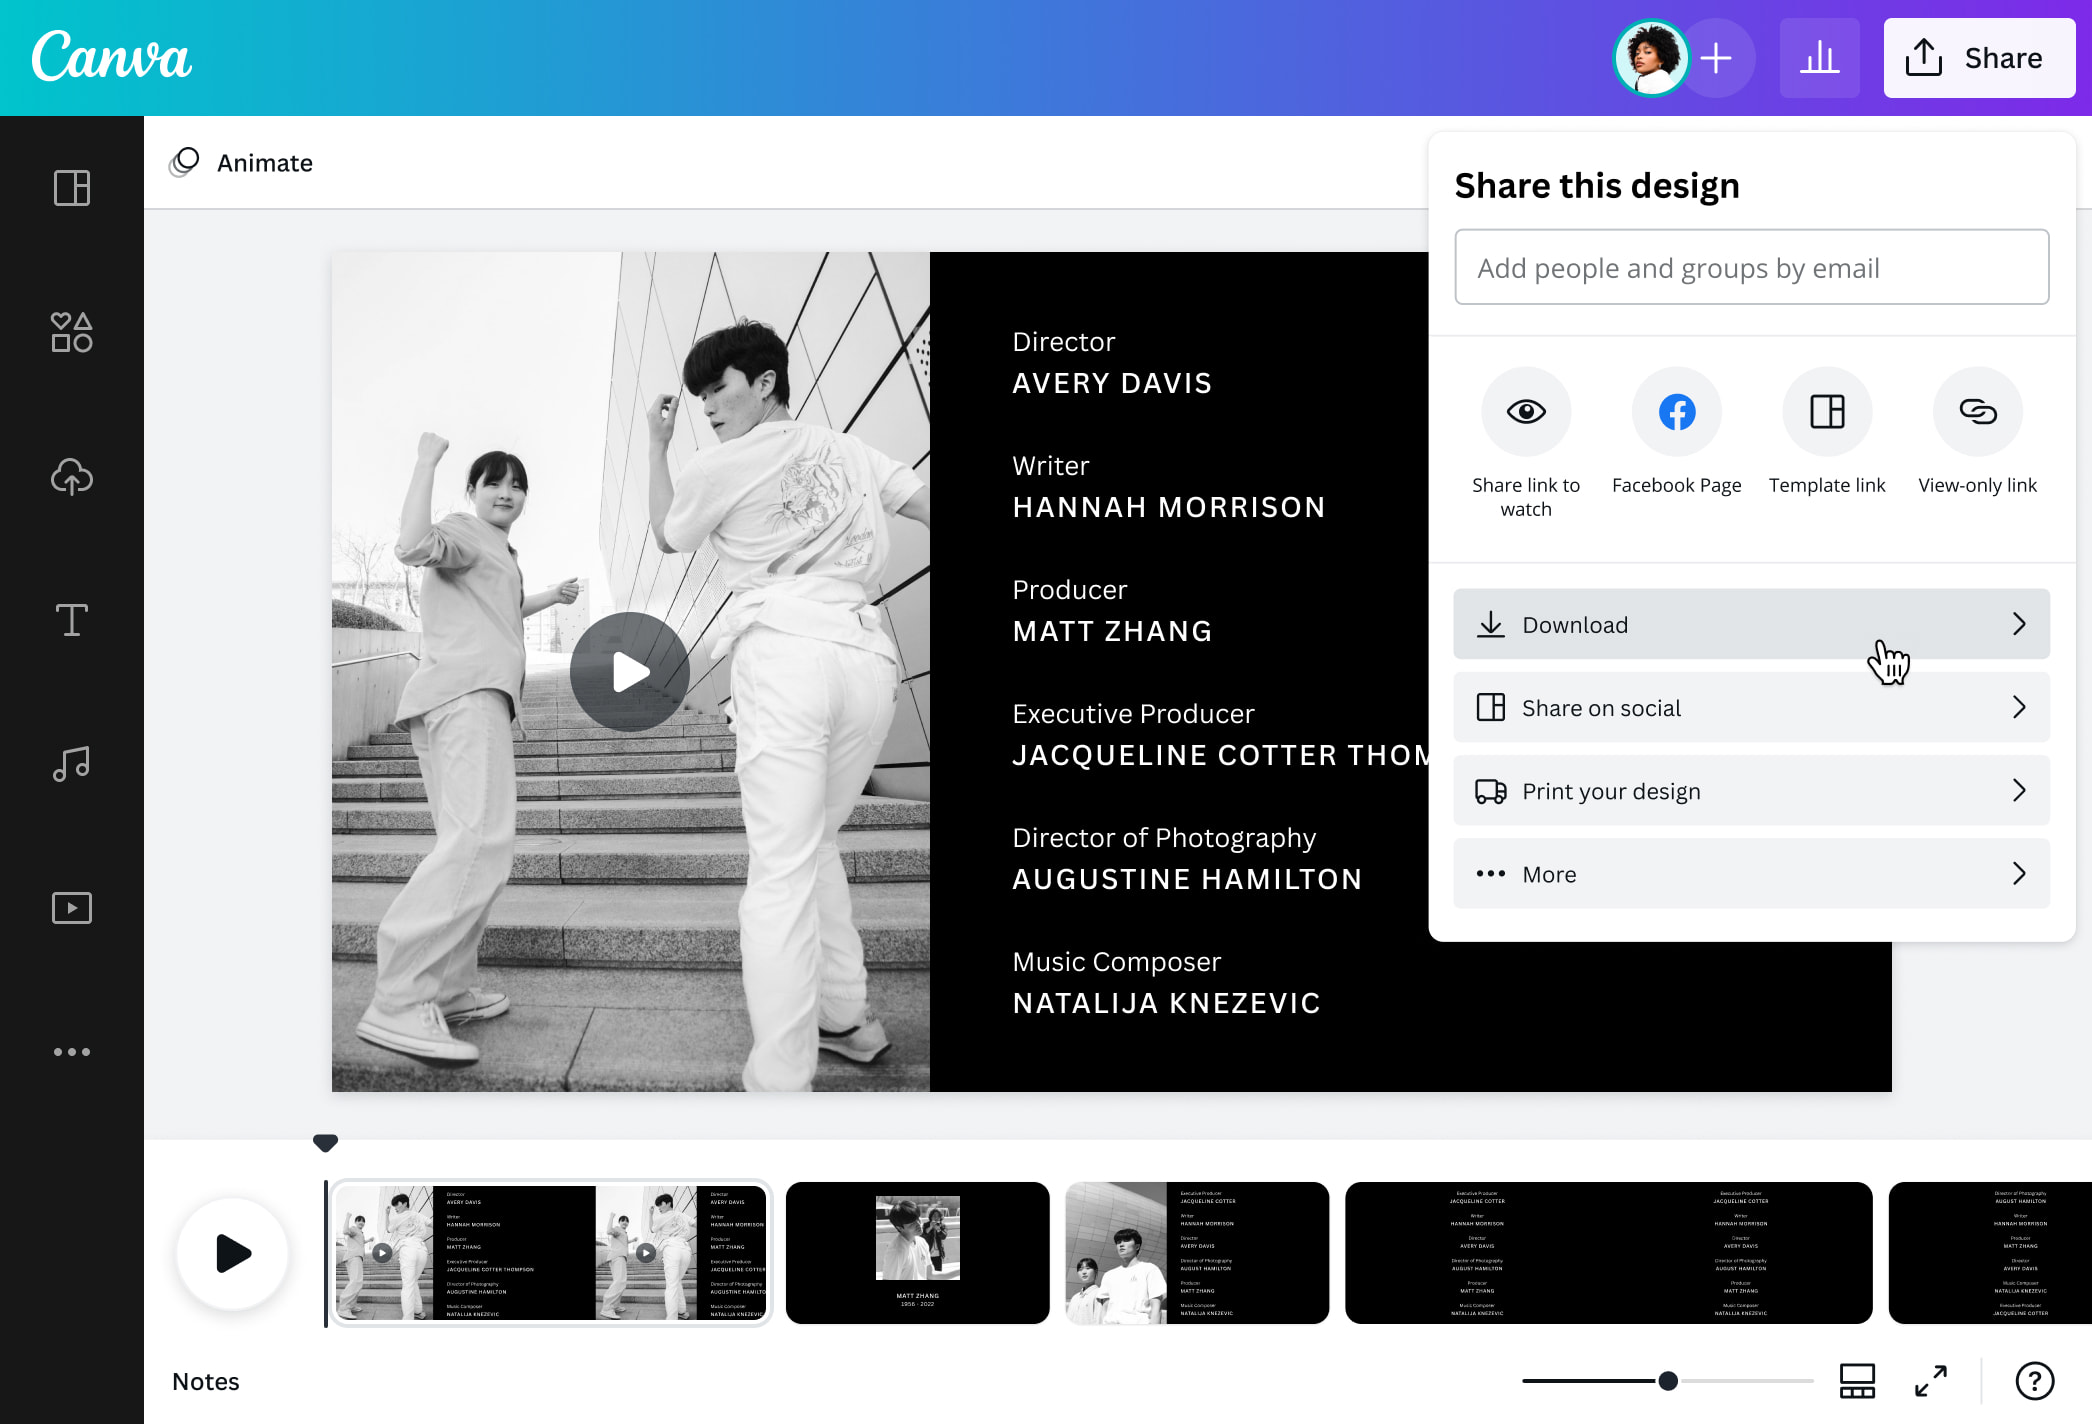This screenshot has width=2092, height=1424.
Task: Open Uploads via the cloud icon
Action: (x=71, y=477)
